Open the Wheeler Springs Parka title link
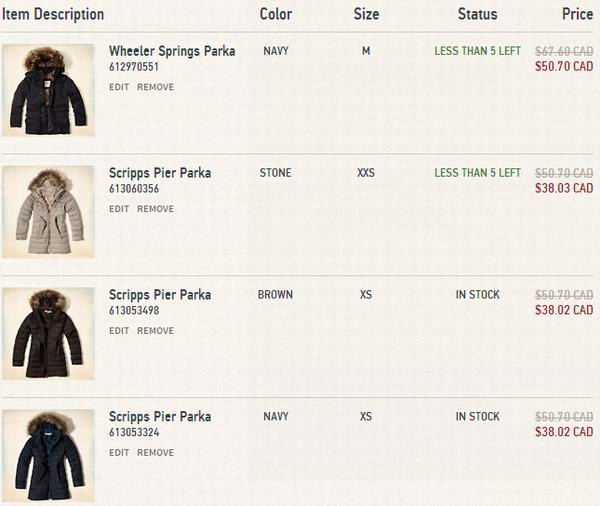600x506 pixels. (172, 51)
